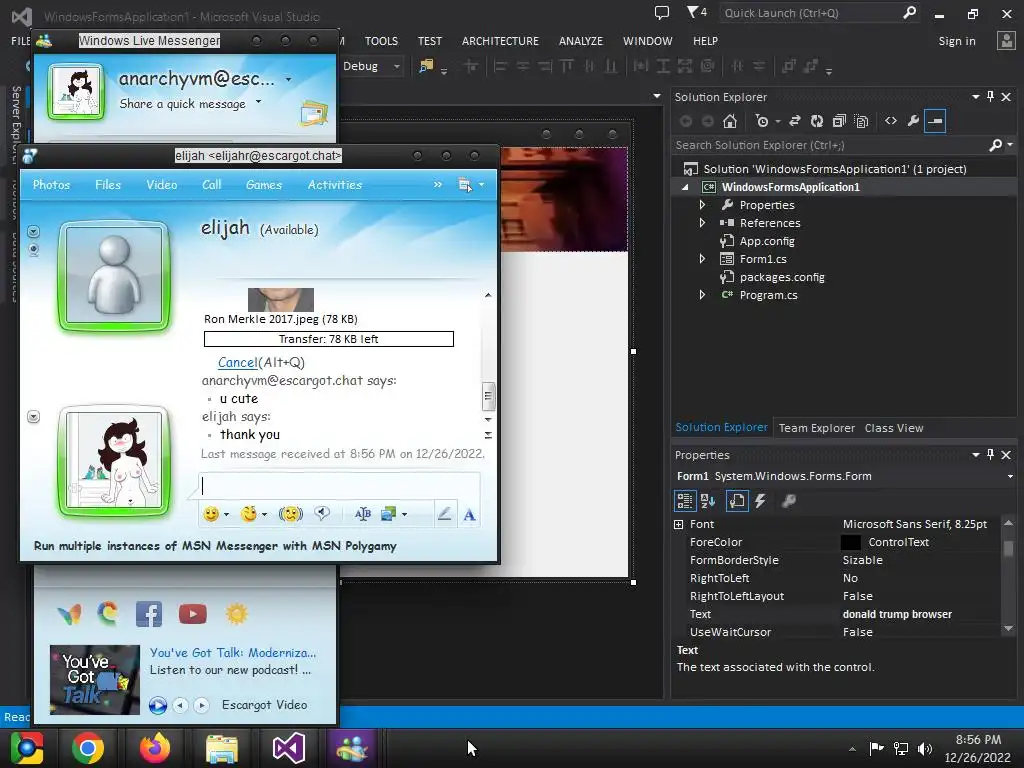Click Photos in chat toolbar
Viewport: 1024px width, 768px height.
point(52,185)
